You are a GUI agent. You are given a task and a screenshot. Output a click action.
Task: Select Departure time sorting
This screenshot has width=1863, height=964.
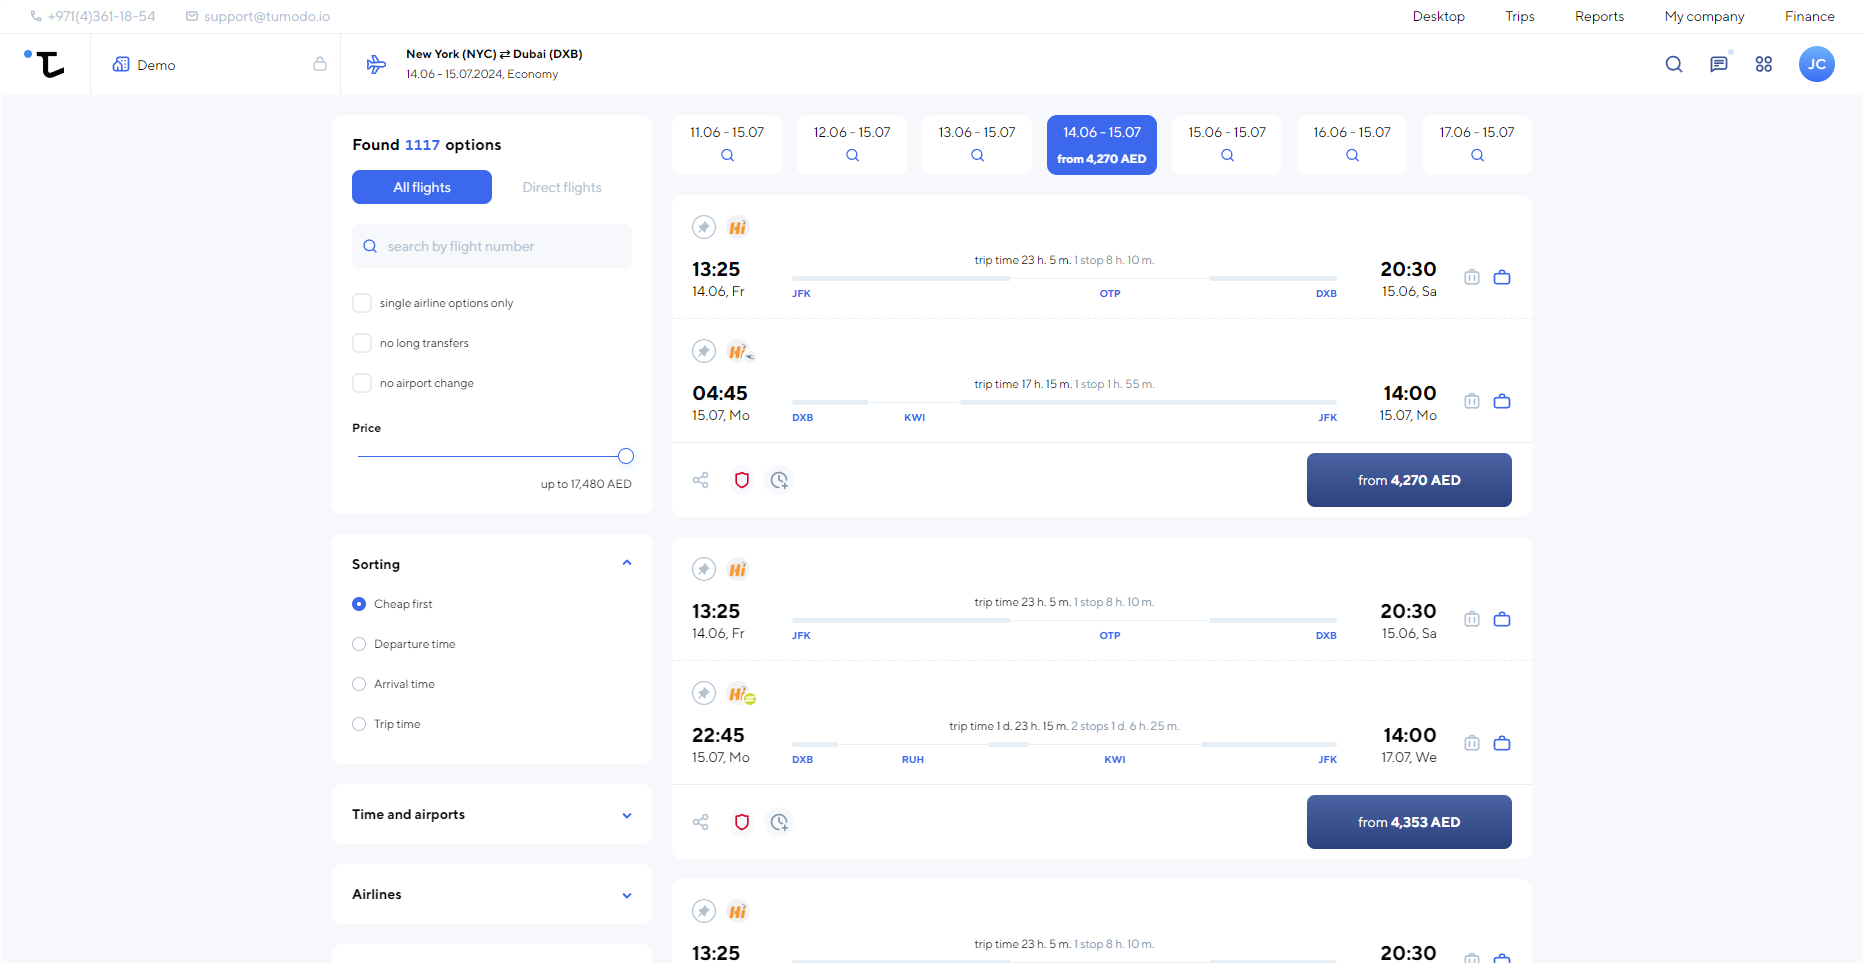(359, 644)
